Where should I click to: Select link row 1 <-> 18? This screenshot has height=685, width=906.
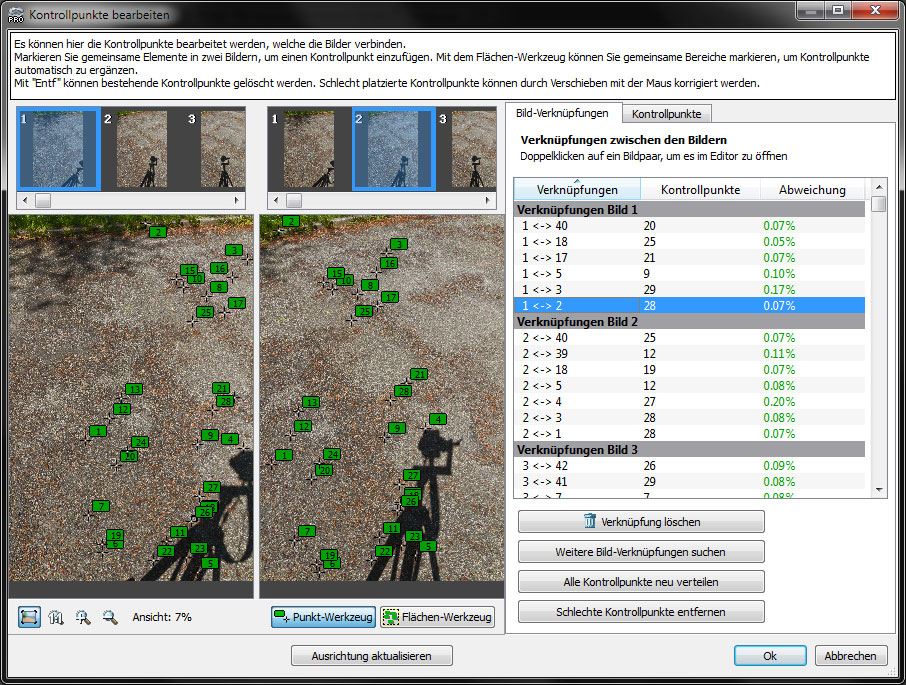689,241
